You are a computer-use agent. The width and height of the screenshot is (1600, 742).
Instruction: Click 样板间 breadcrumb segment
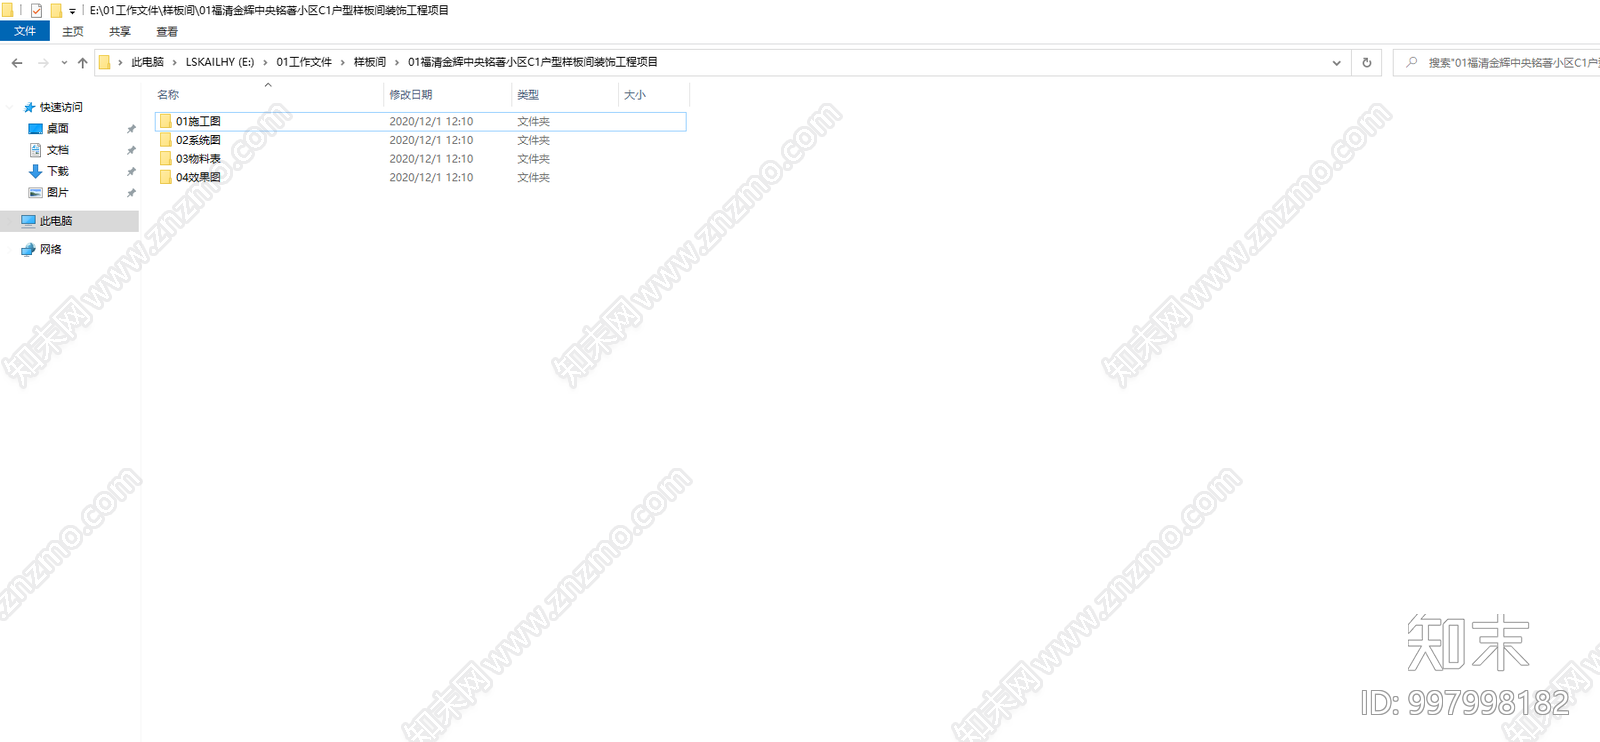[x=369, y=62]
